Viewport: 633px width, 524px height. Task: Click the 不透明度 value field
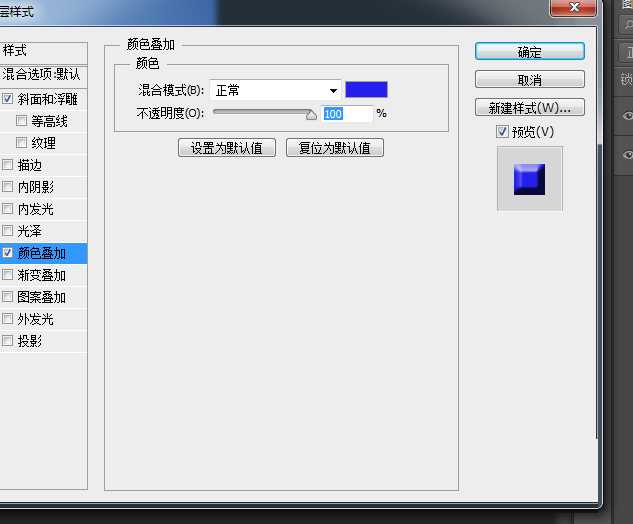347,114
